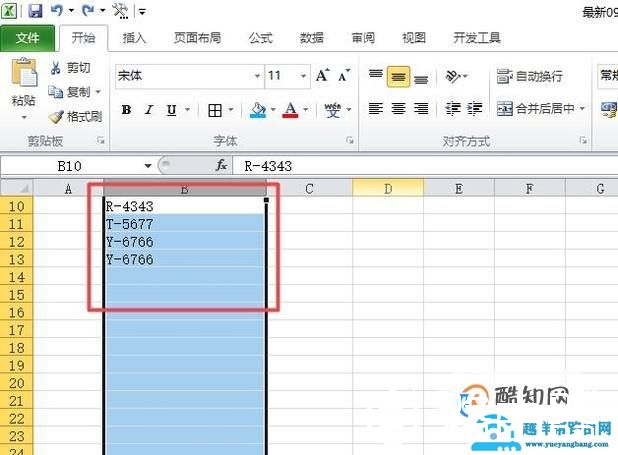This screenshot has width=618, height=455.
Task: Switch to the 视图 tab
Action: [x=414, y=38]
